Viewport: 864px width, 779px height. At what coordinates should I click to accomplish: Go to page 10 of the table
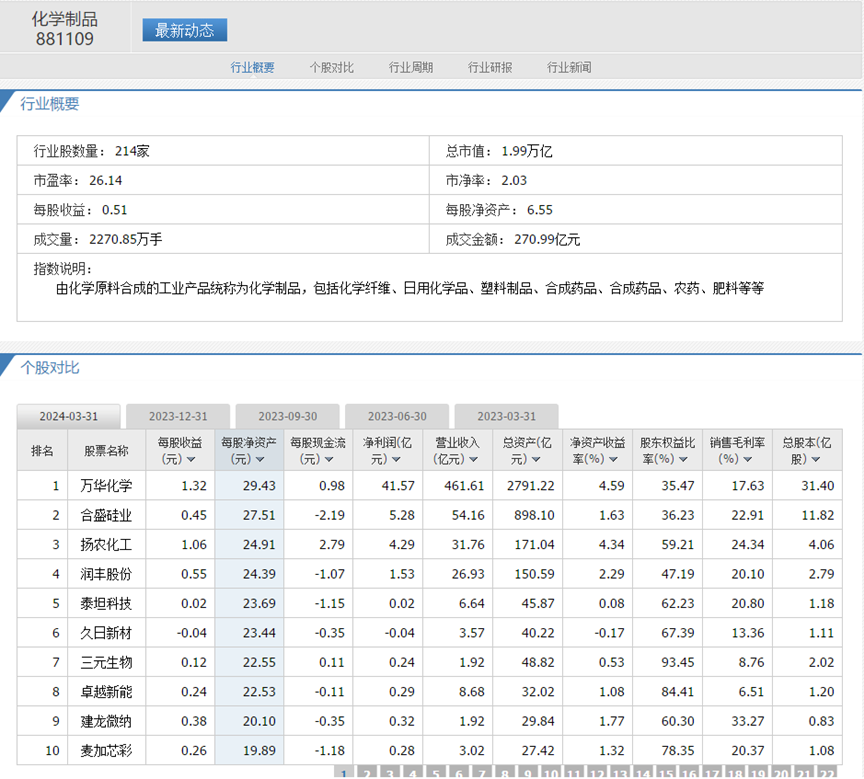point(551,772)
